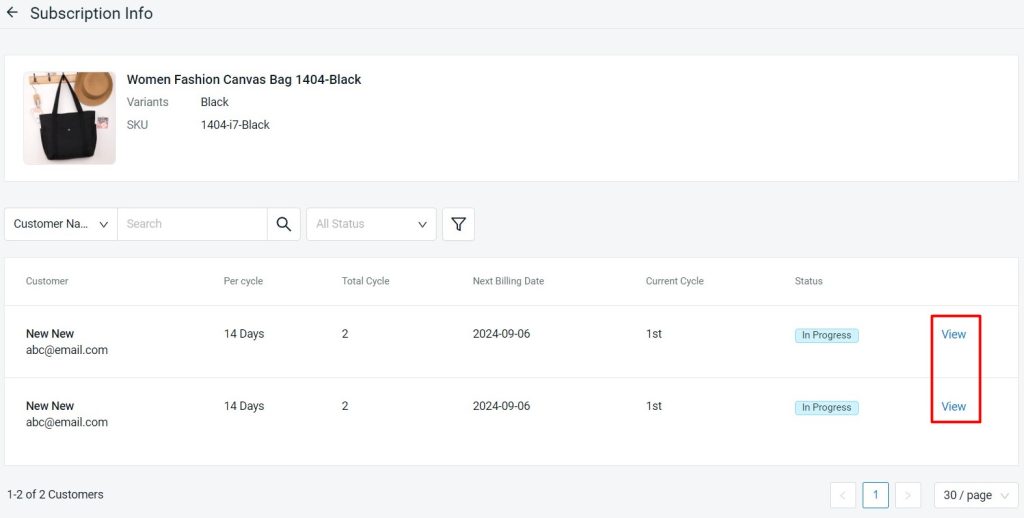The image size is (1024, 518).
Task: Click the Customer column header
Action: pyautogui.click(x=47, y=281)
